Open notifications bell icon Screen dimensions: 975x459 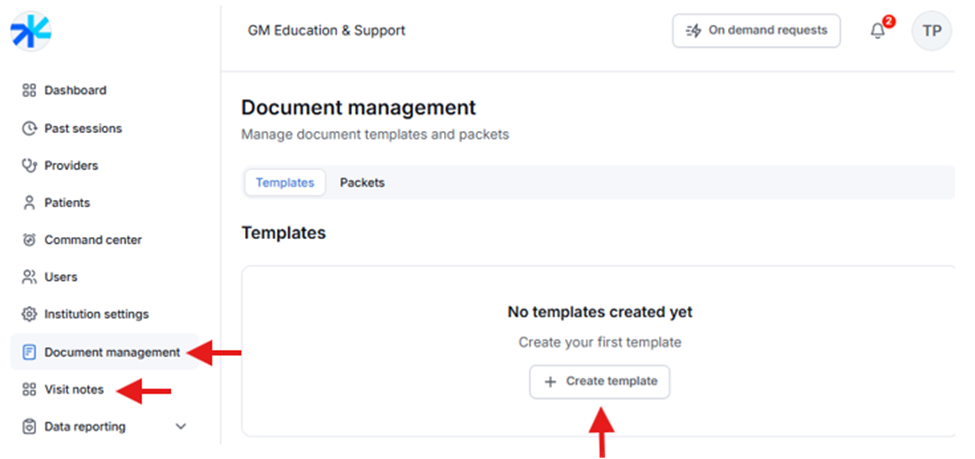tap(878, 31)
